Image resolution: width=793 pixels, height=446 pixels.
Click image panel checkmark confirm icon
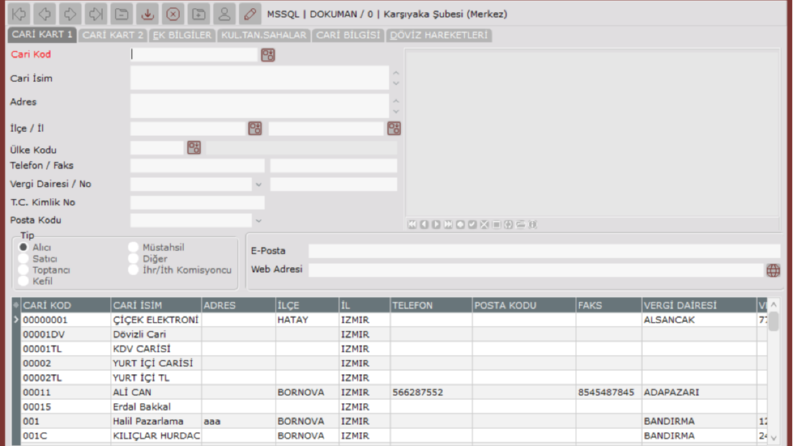pyautogui.click(x=472, y=225)
